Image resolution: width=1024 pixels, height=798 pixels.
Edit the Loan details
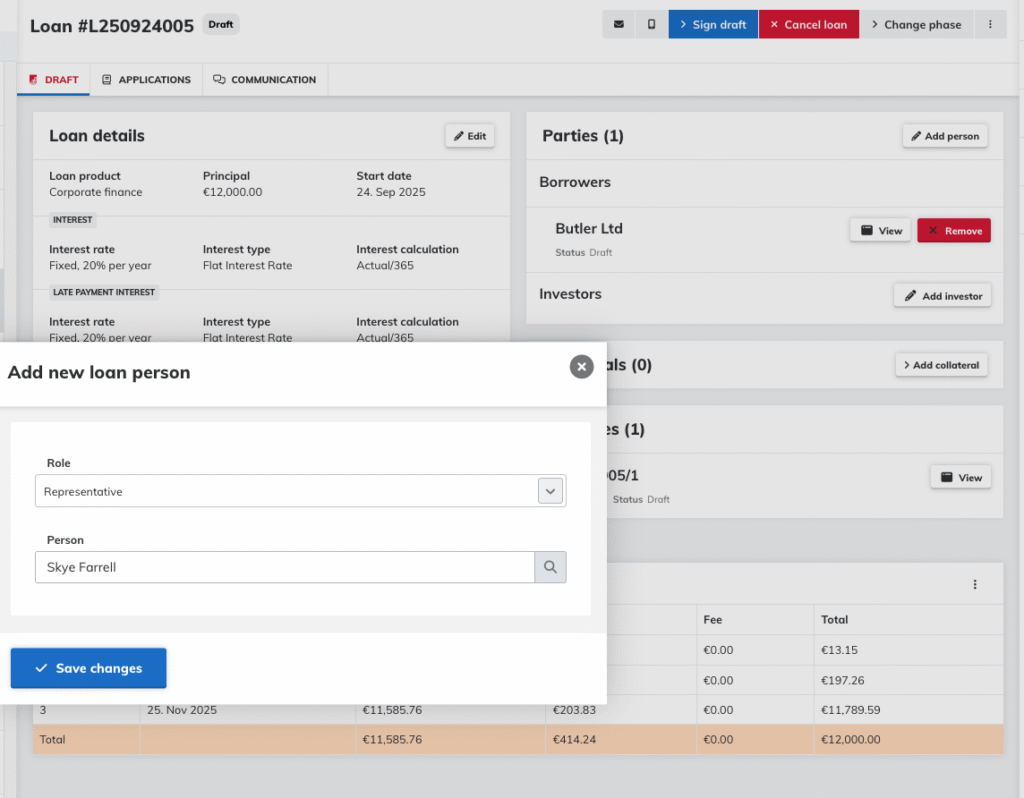(x=469, y=136)
